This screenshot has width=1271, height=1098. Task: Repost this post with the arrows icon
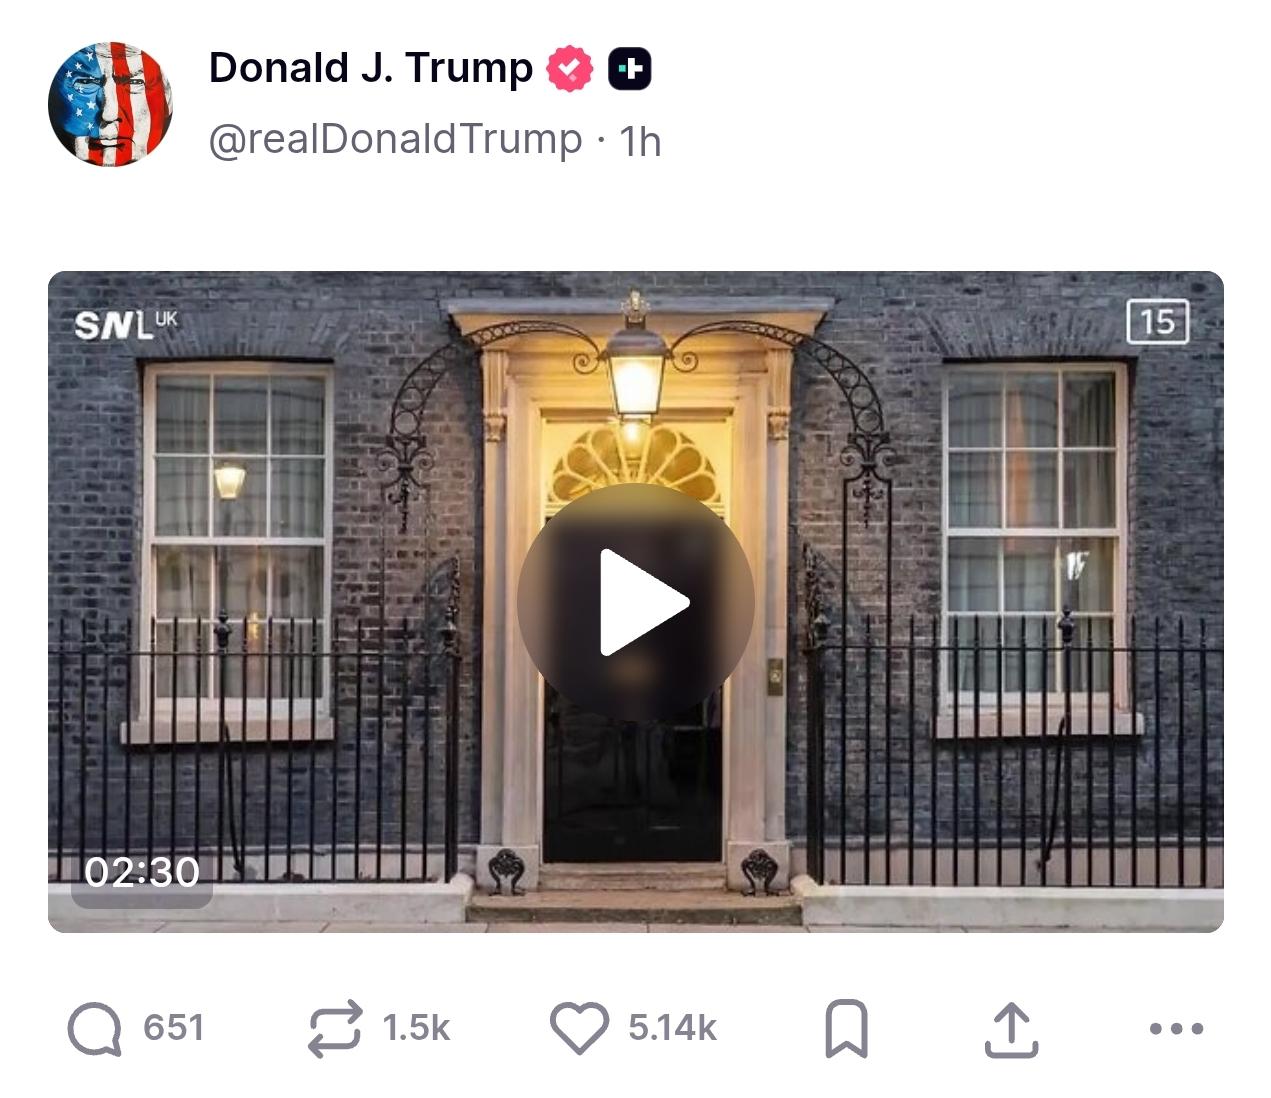coord(334,1029)
